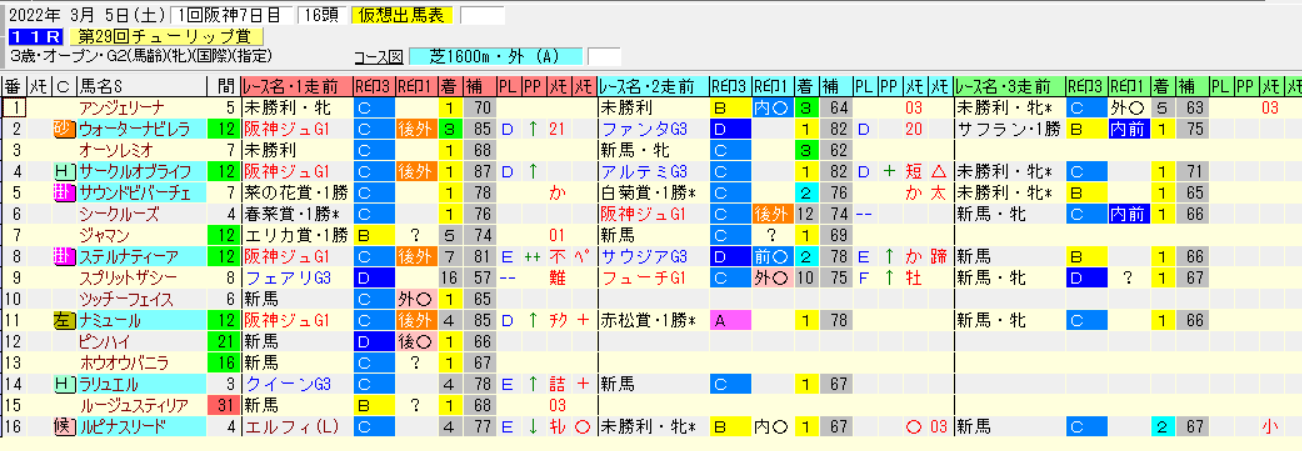The height and width of the screenshot is (451, 1302).
Task: Click the H badge beside ラリュエル
Action: (x=62, y=385)
